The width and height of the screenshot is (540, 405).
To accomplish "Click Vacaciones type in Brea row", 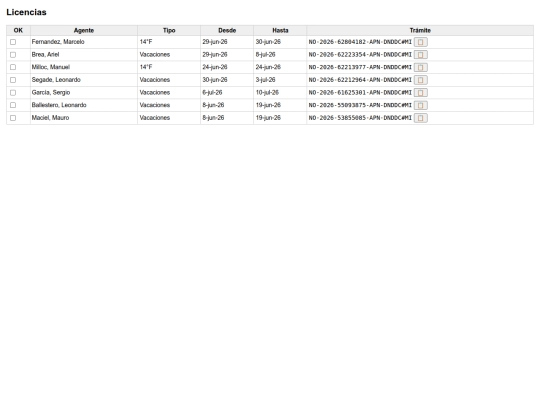I will click(x=155, y=54).
